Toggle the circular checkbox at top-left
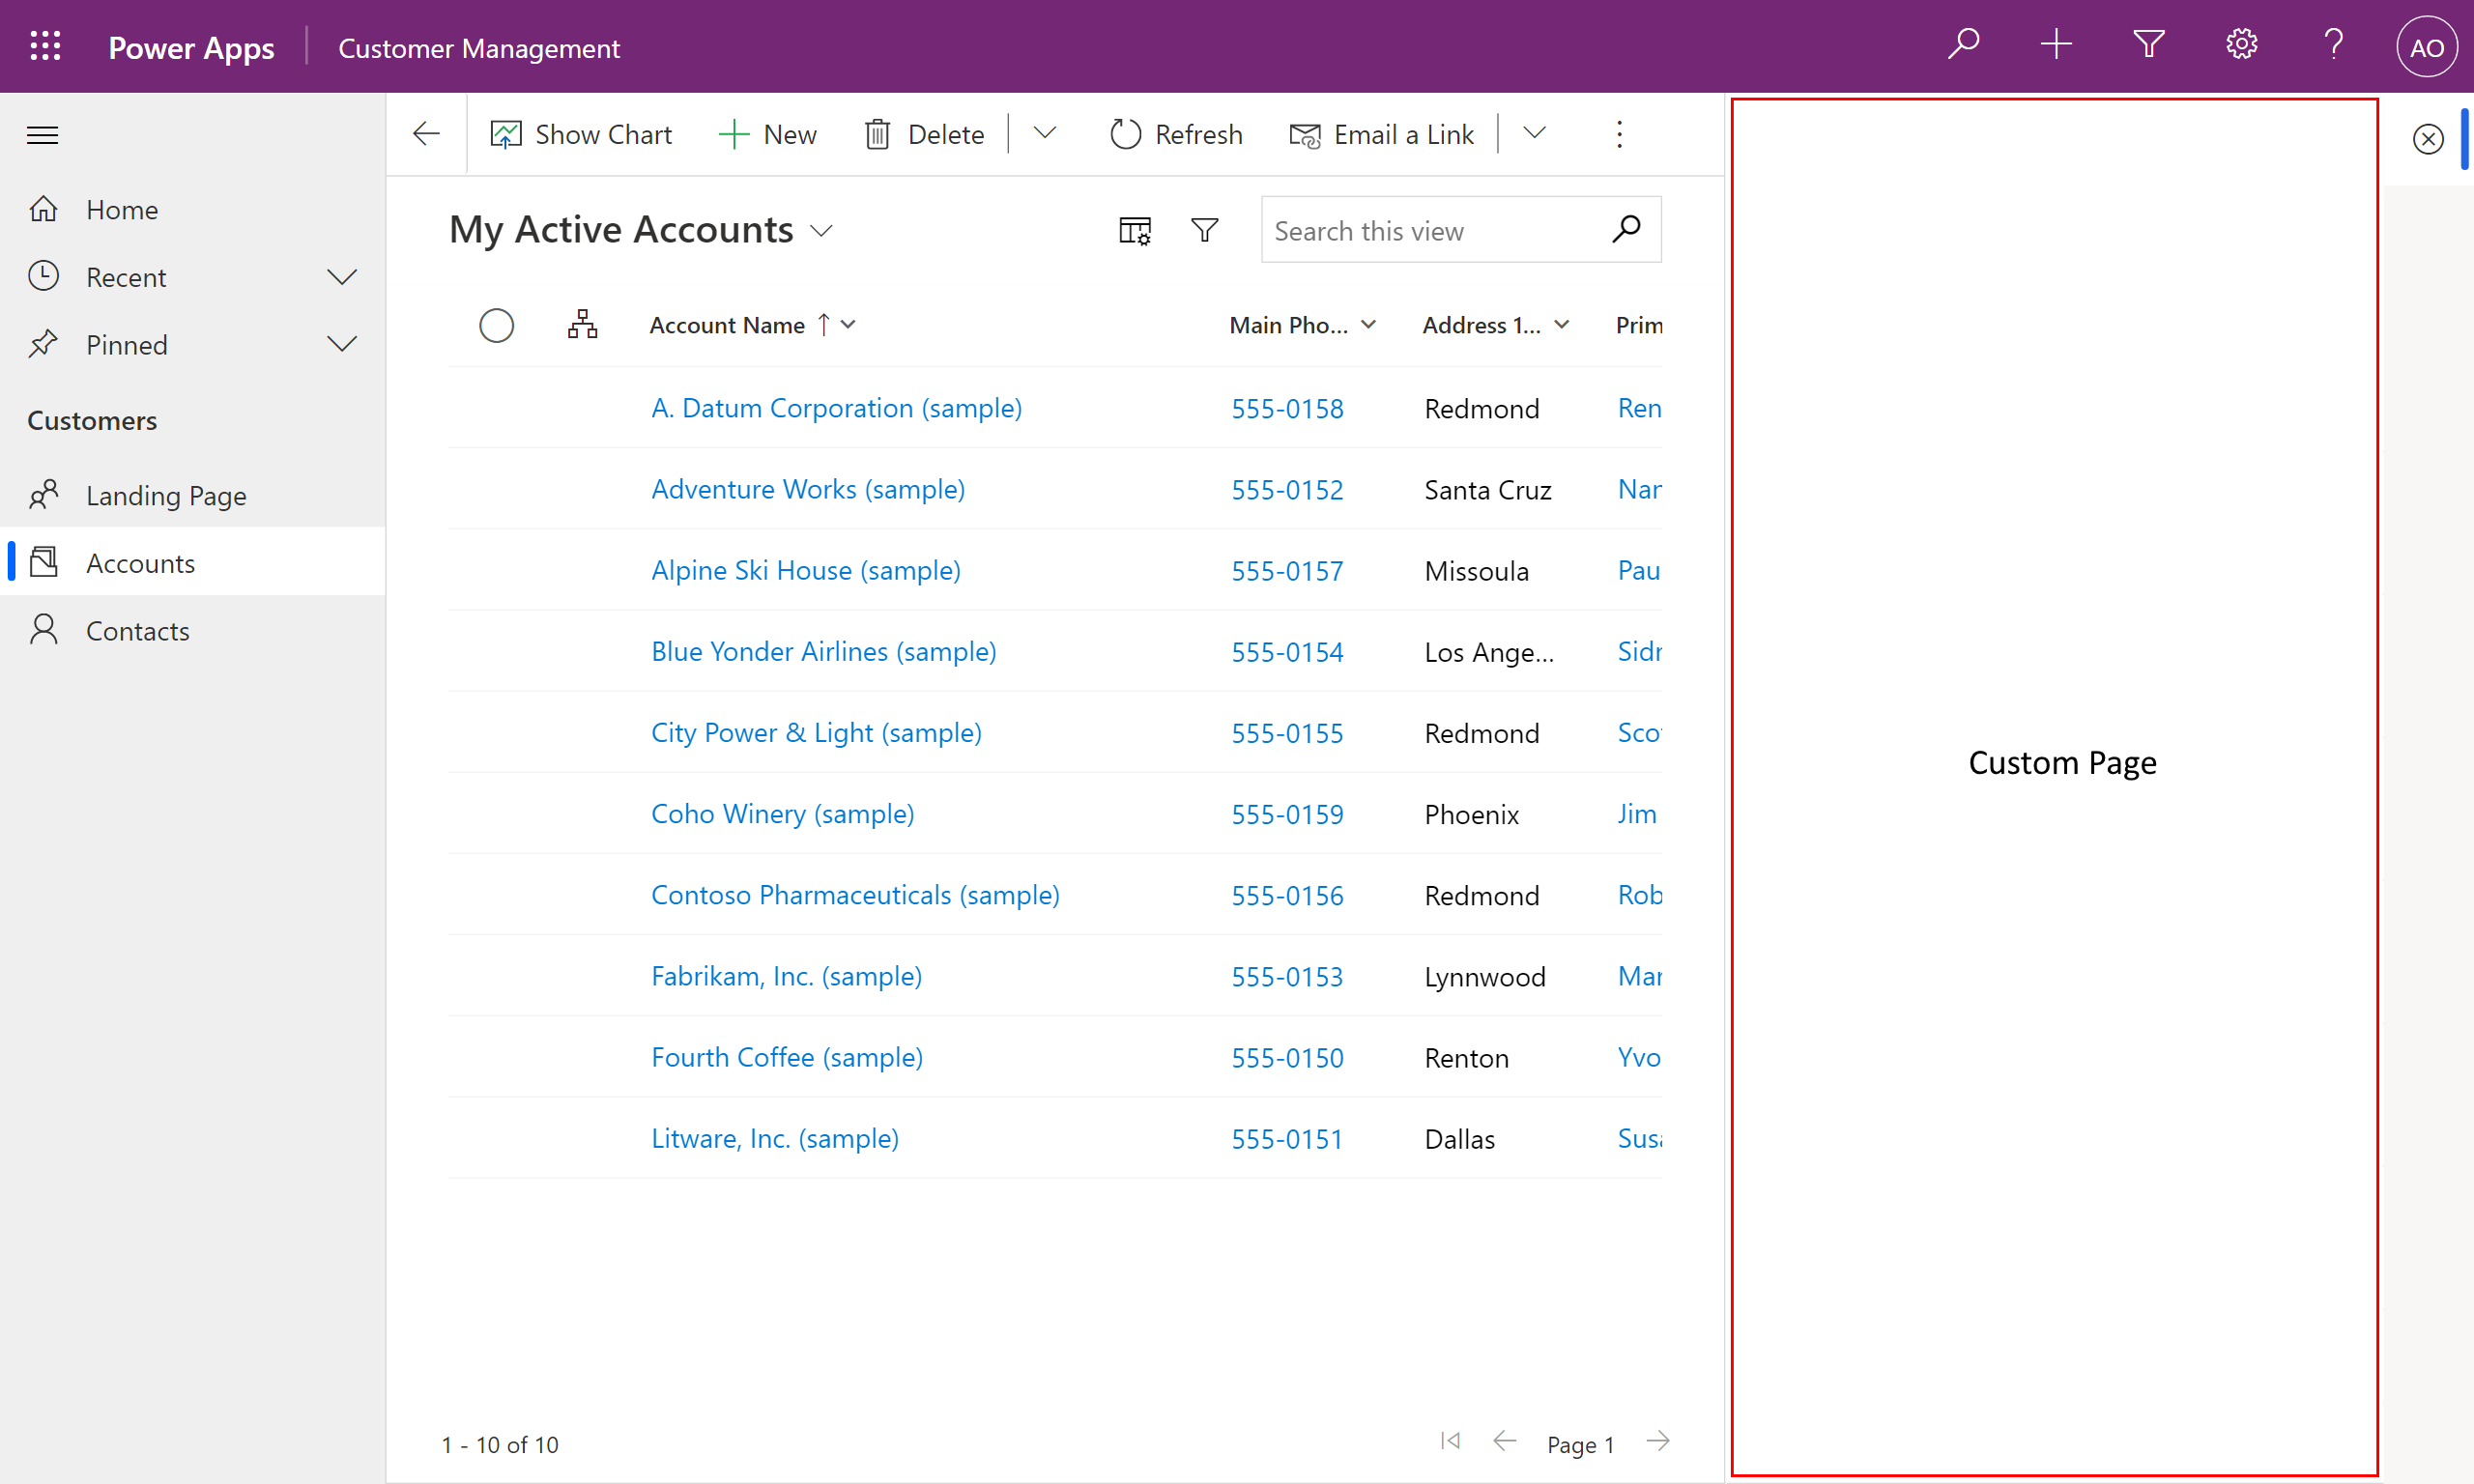The height and width of the screenshot is (1484, 2474). 497,324
